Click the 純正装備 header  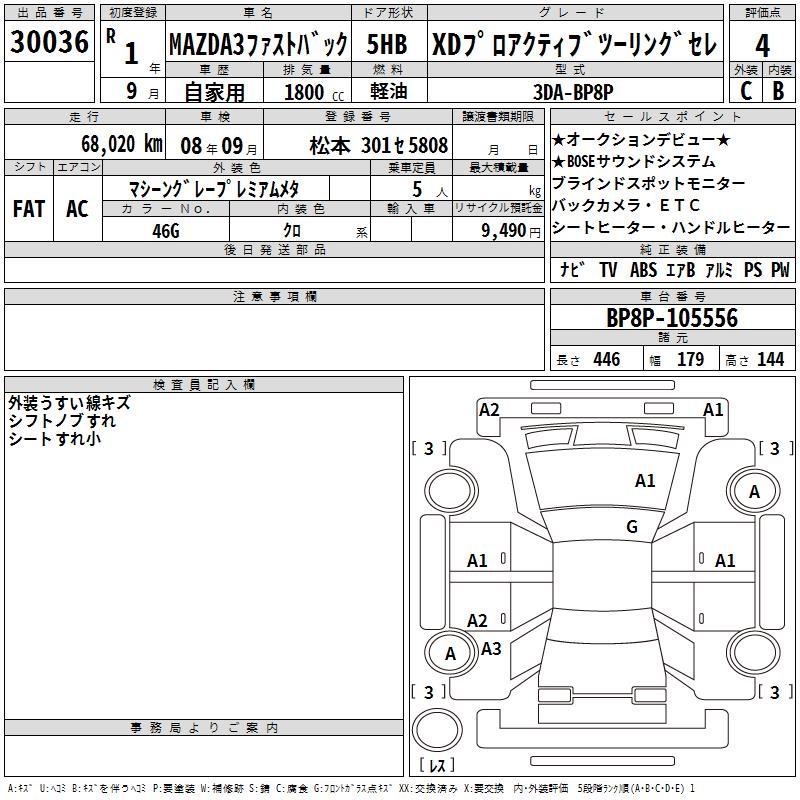point(672,249)
